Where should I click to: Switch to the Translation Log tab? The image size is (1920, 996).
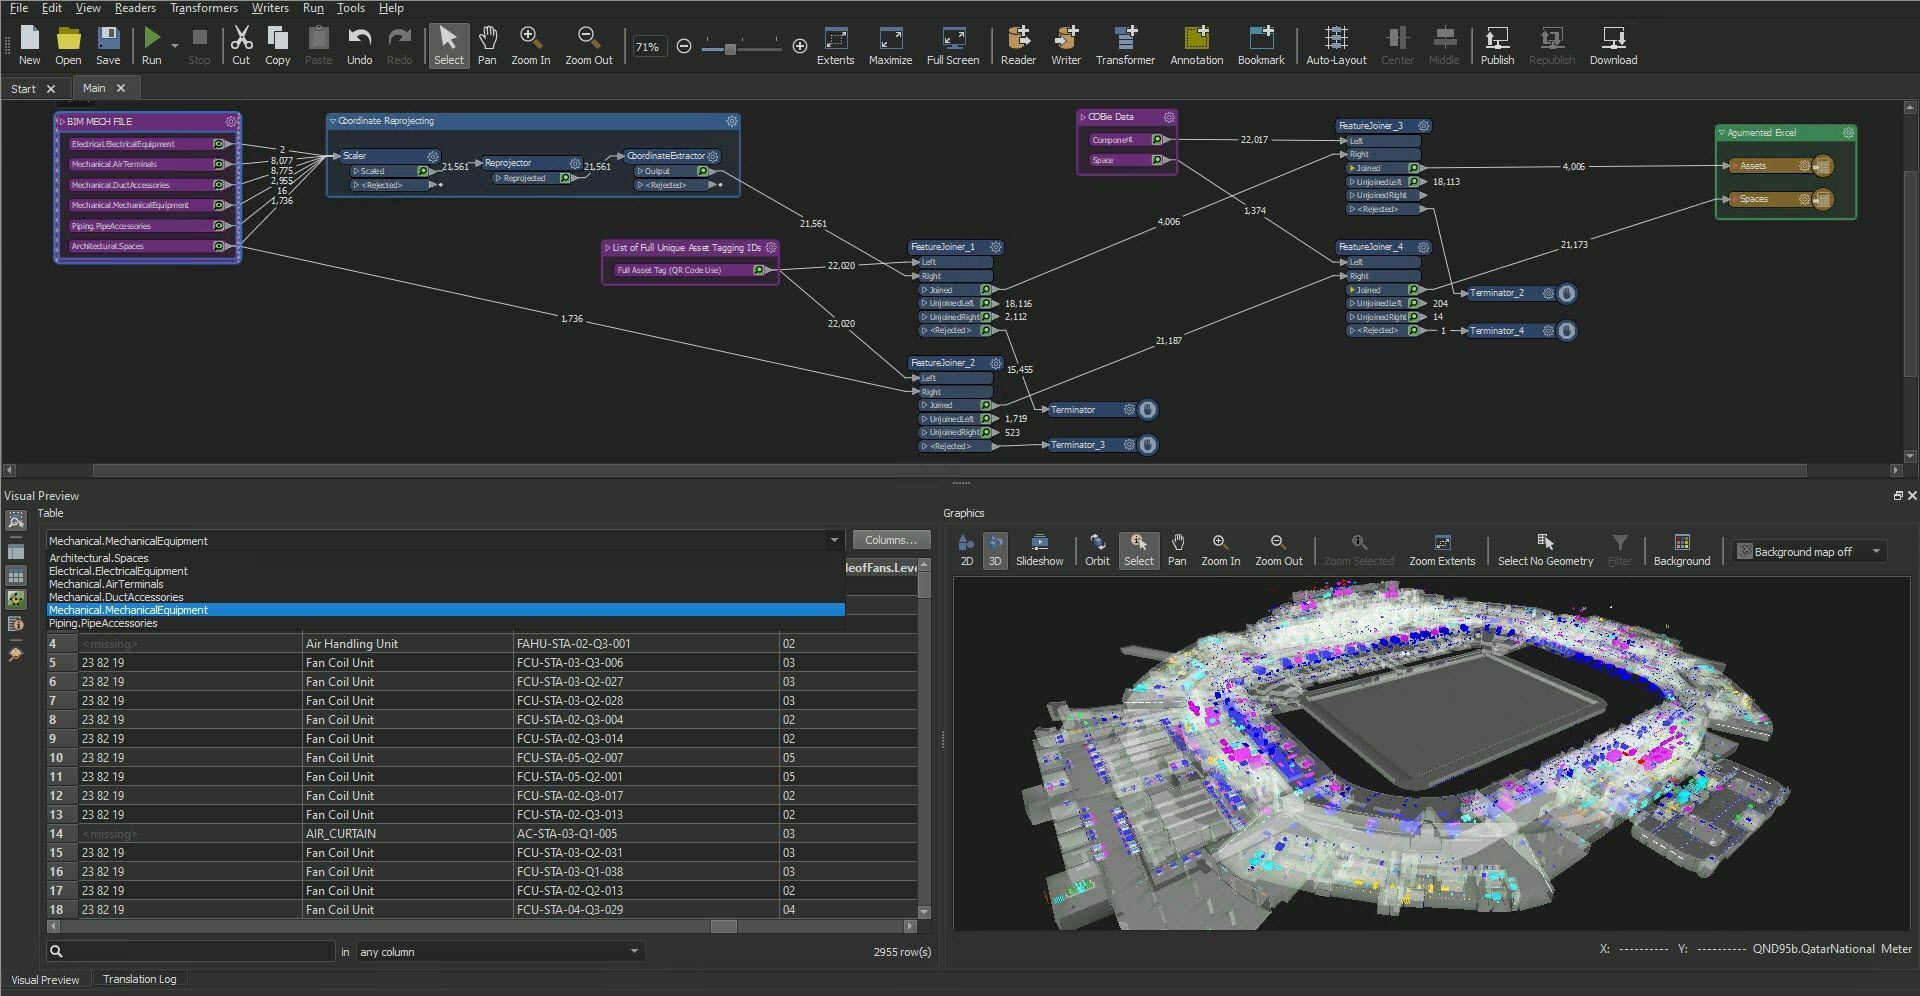[x=139, y=979]
